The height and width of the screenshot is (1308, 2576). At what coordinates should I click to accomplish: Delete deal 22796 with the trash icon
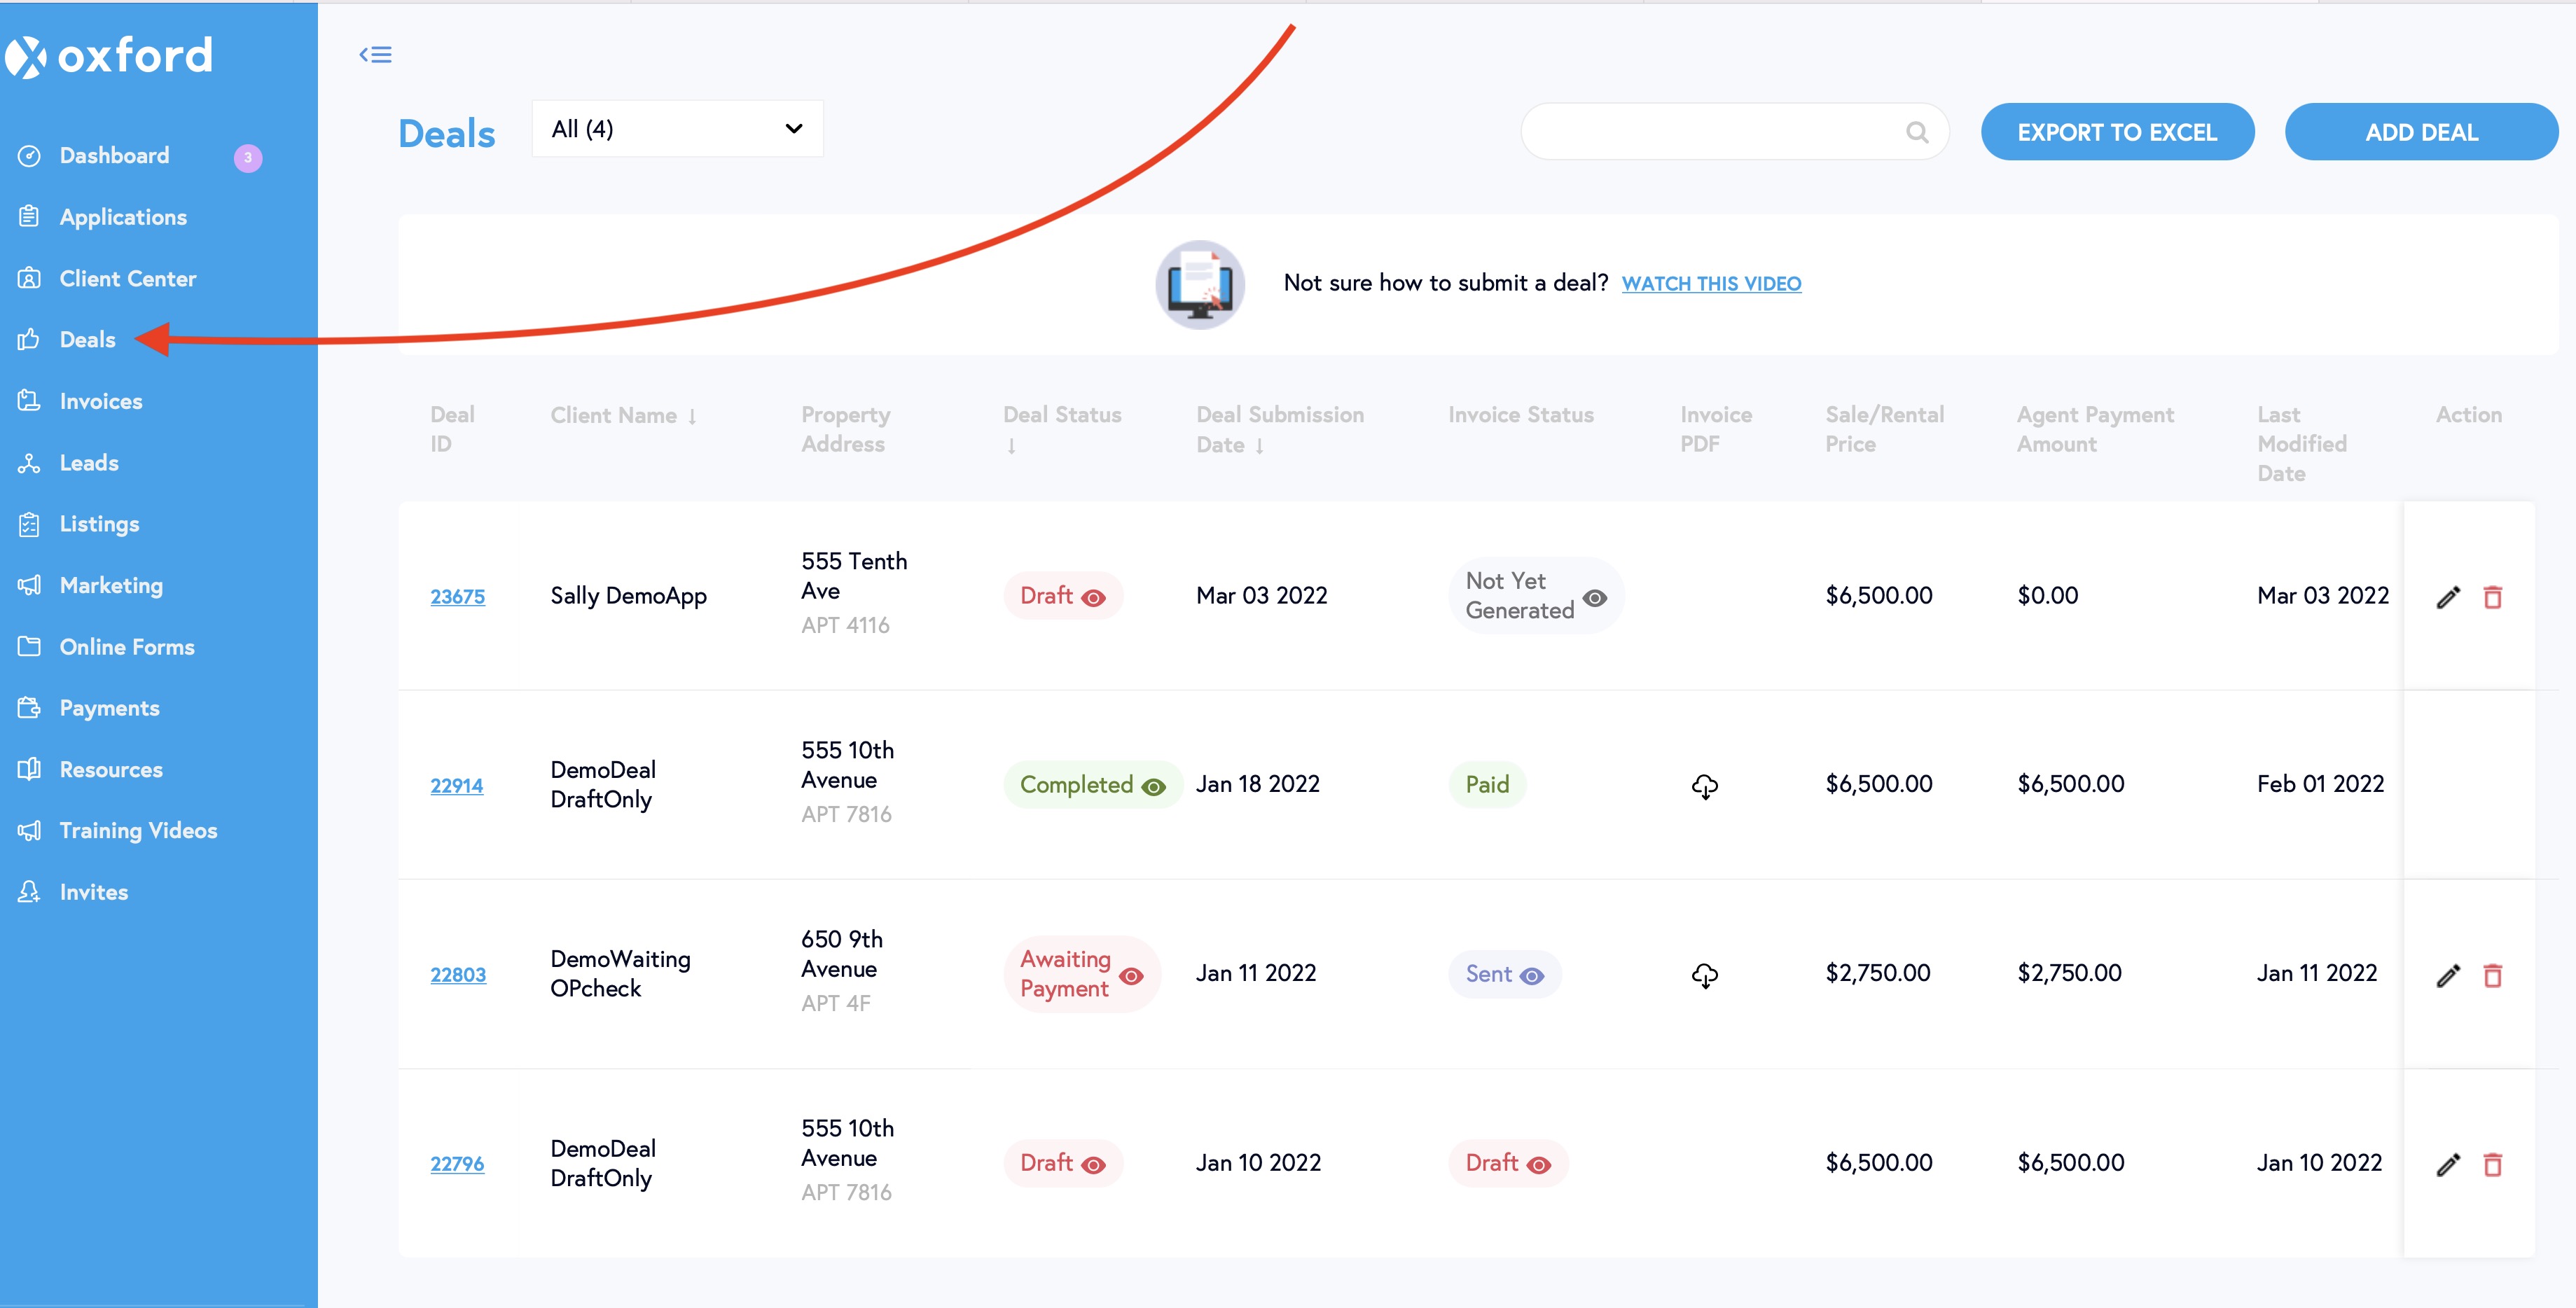[x=2493, y=1164]
